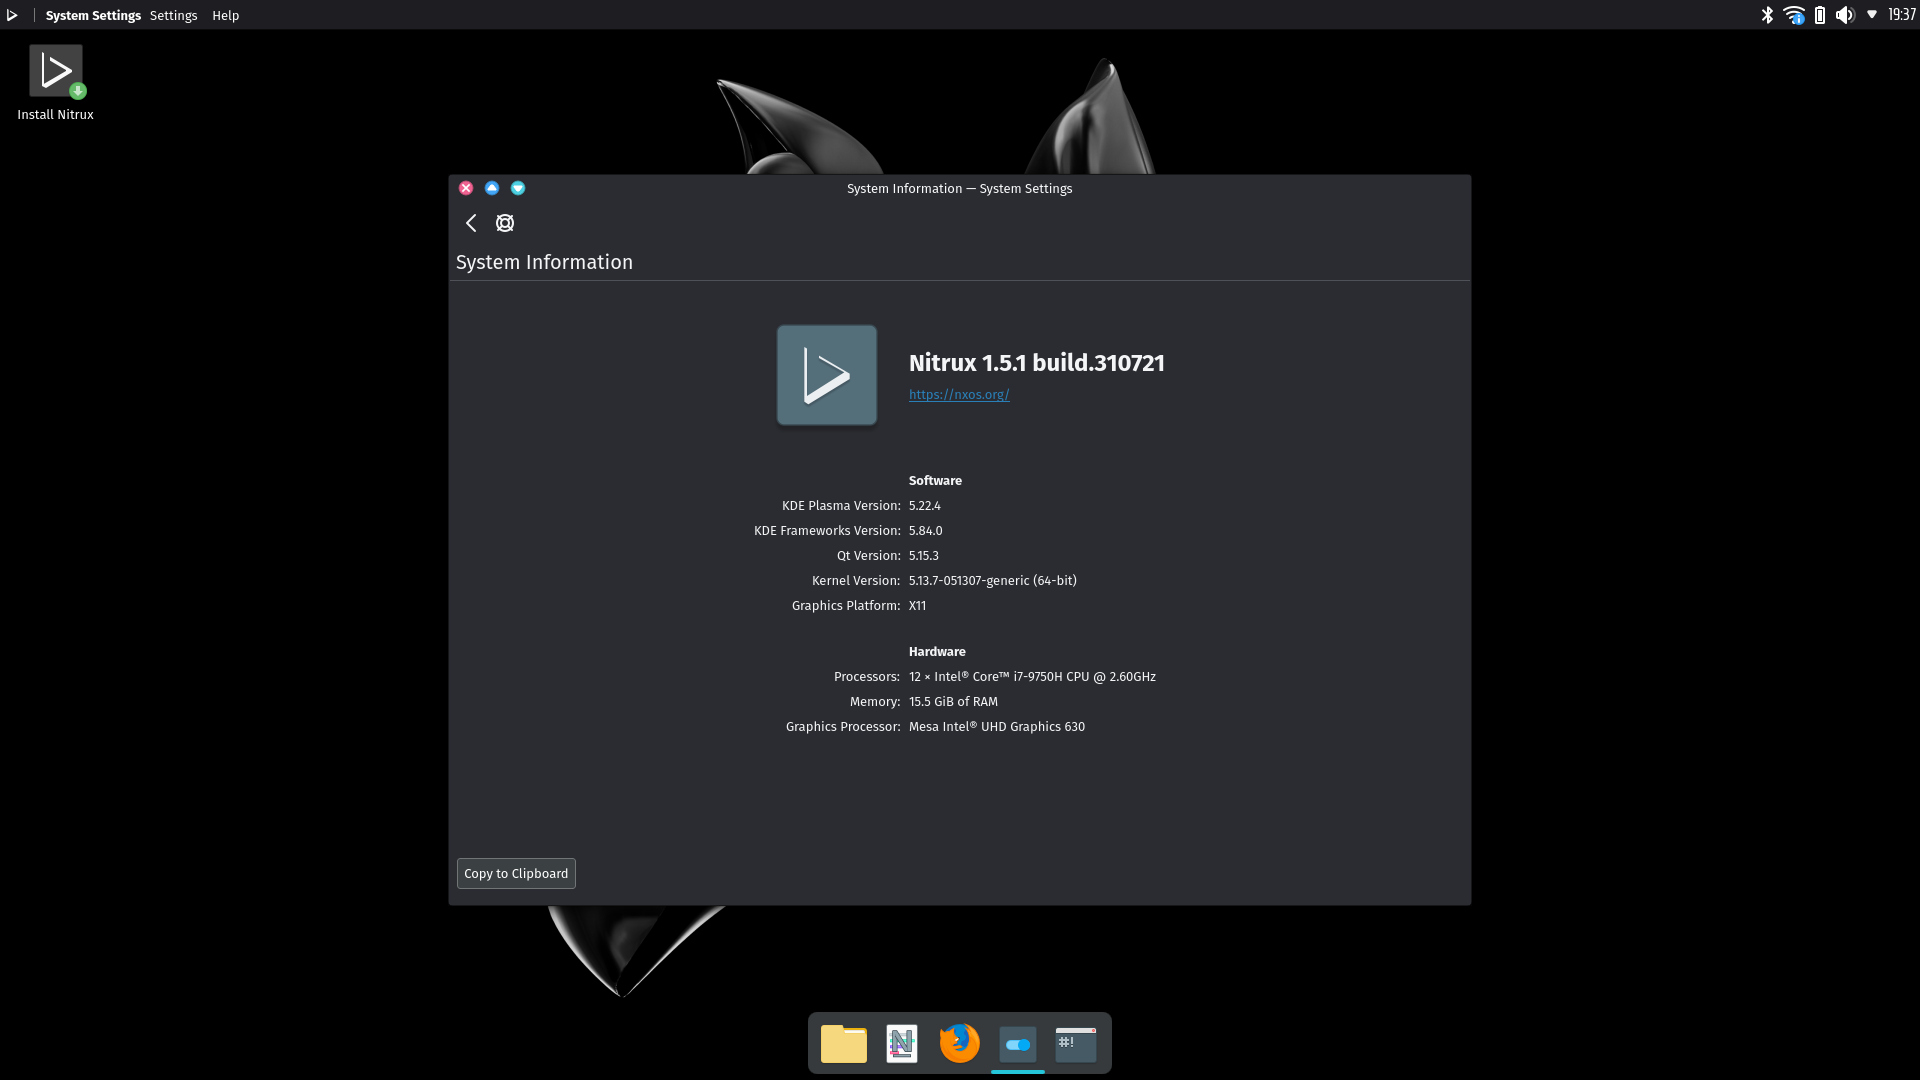The image size is (1920, 1080).
Task: Visit the https://nxos.org/ link
Action: [x=958, y=394]
